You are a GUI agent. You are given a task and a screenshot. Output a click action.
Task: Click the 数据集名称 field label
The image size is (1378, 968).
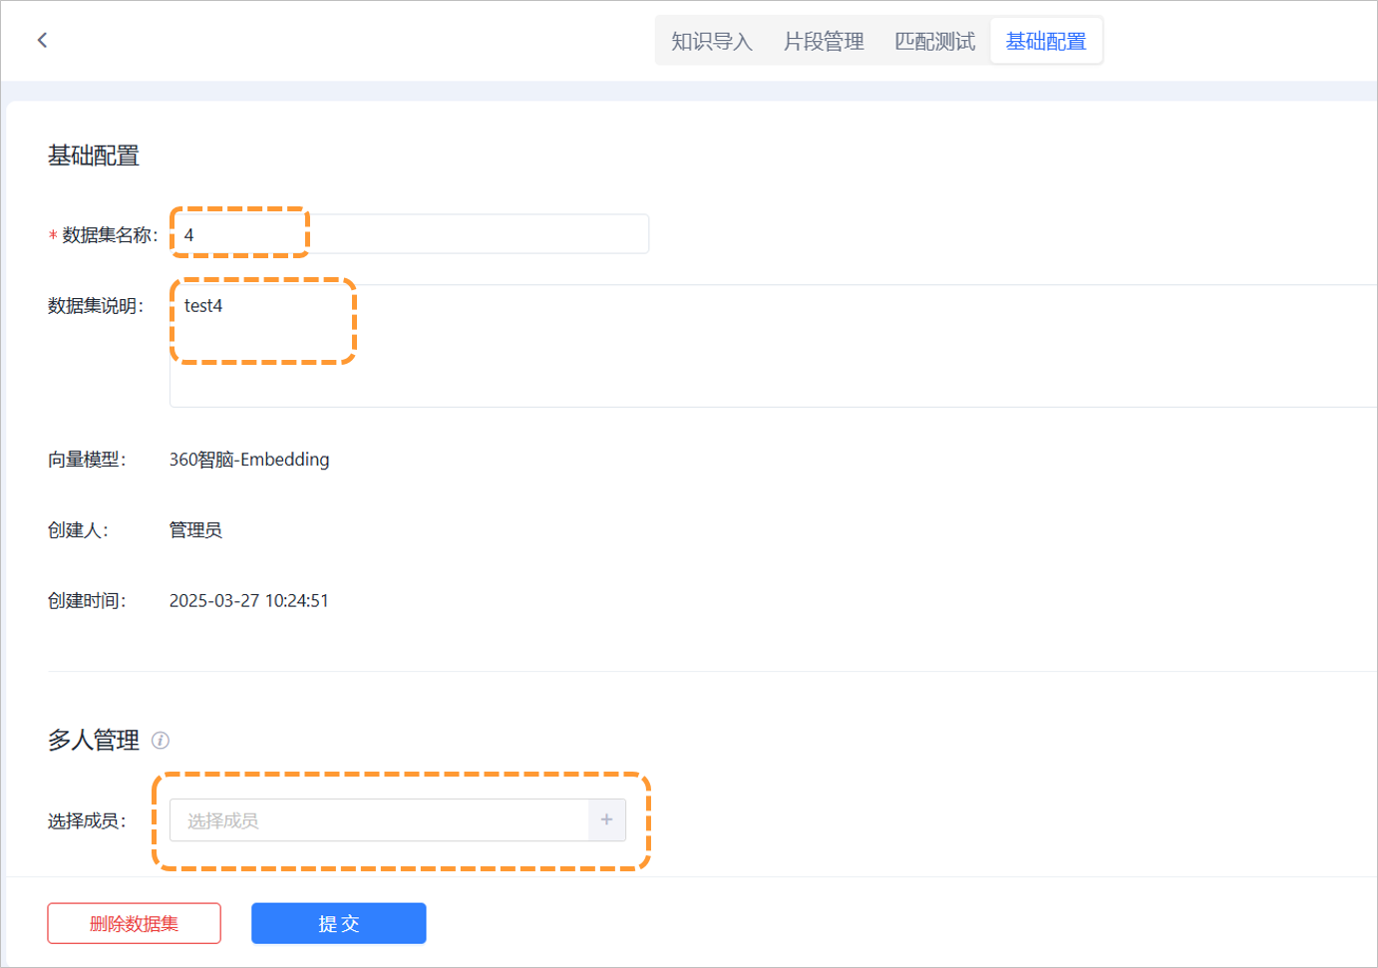(x=109, y=235)
